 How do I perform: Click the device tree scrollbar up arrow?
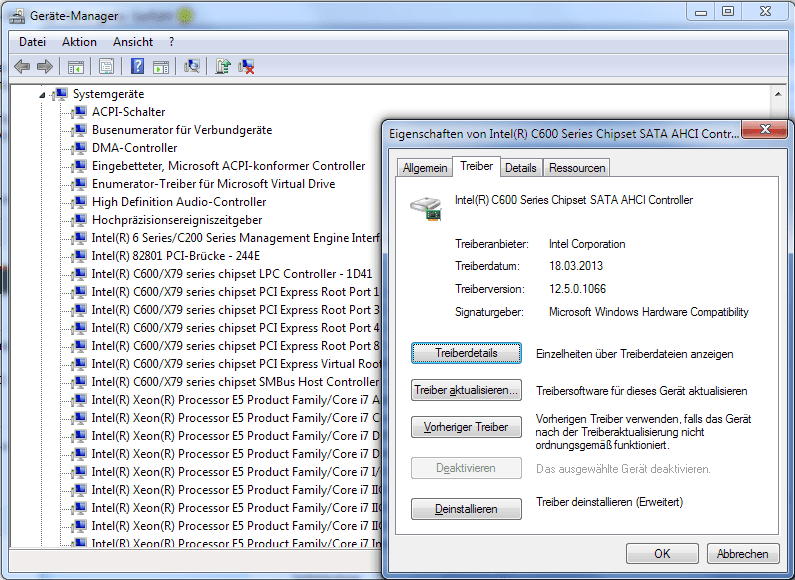(778, 94)
